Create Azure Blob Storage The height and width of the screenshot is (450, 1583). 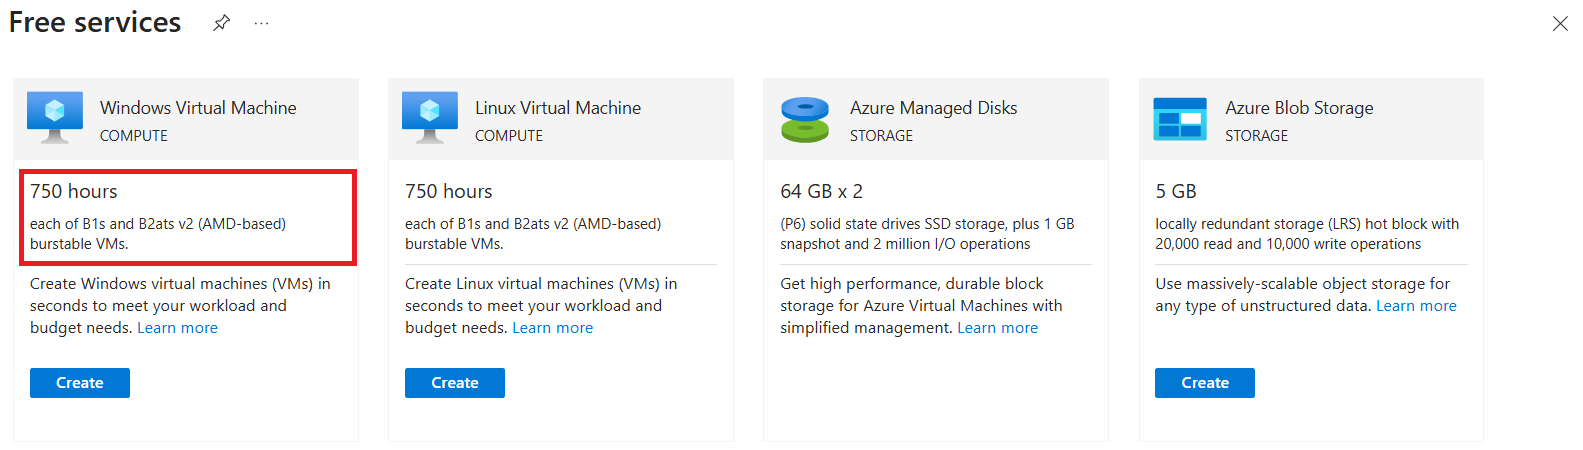(1205, 383)
